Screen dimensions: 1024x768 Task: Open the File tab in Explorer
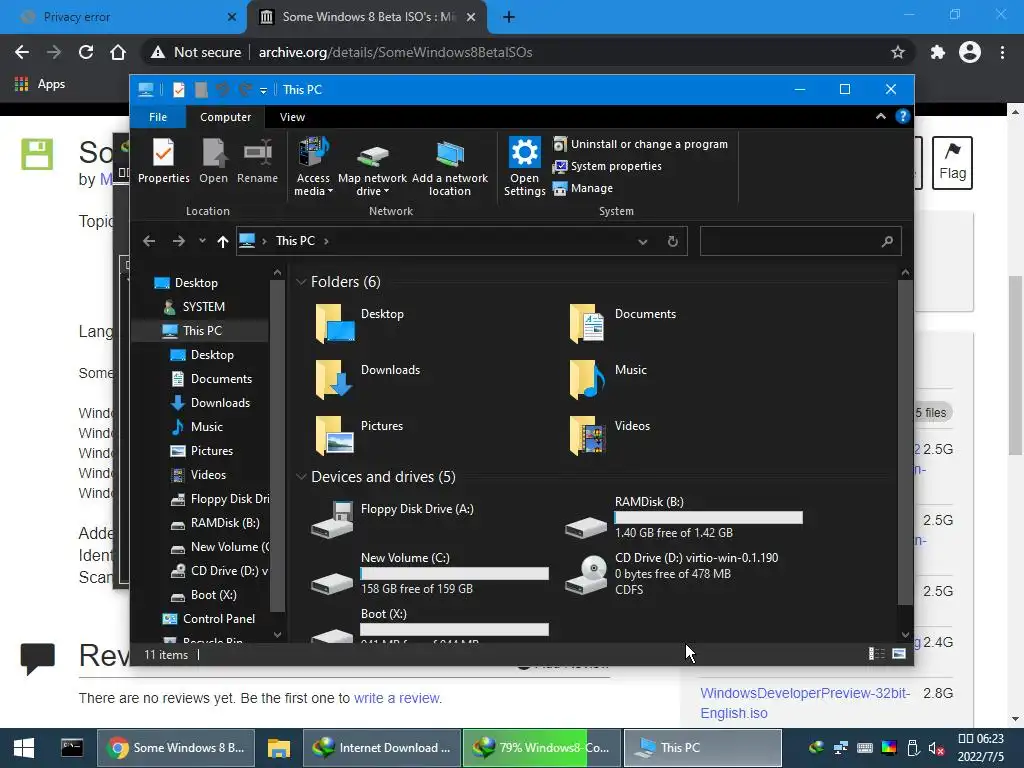158,117
